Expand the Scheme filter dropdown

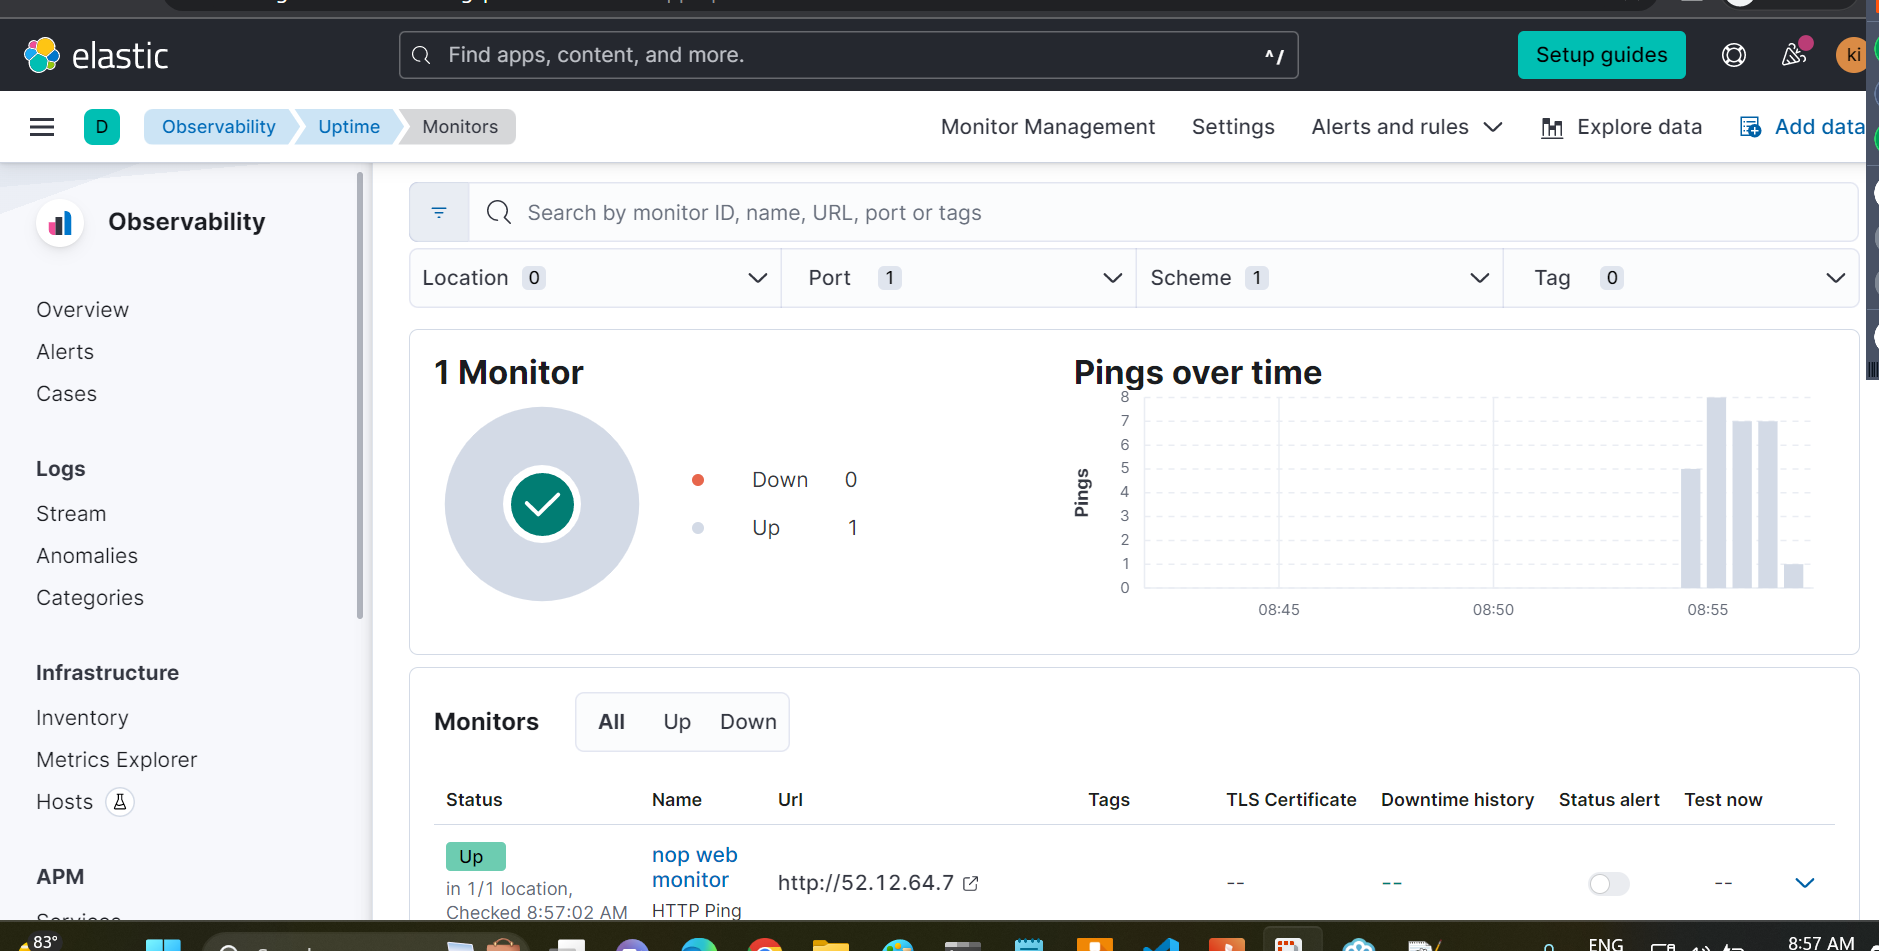[1320, 278]
